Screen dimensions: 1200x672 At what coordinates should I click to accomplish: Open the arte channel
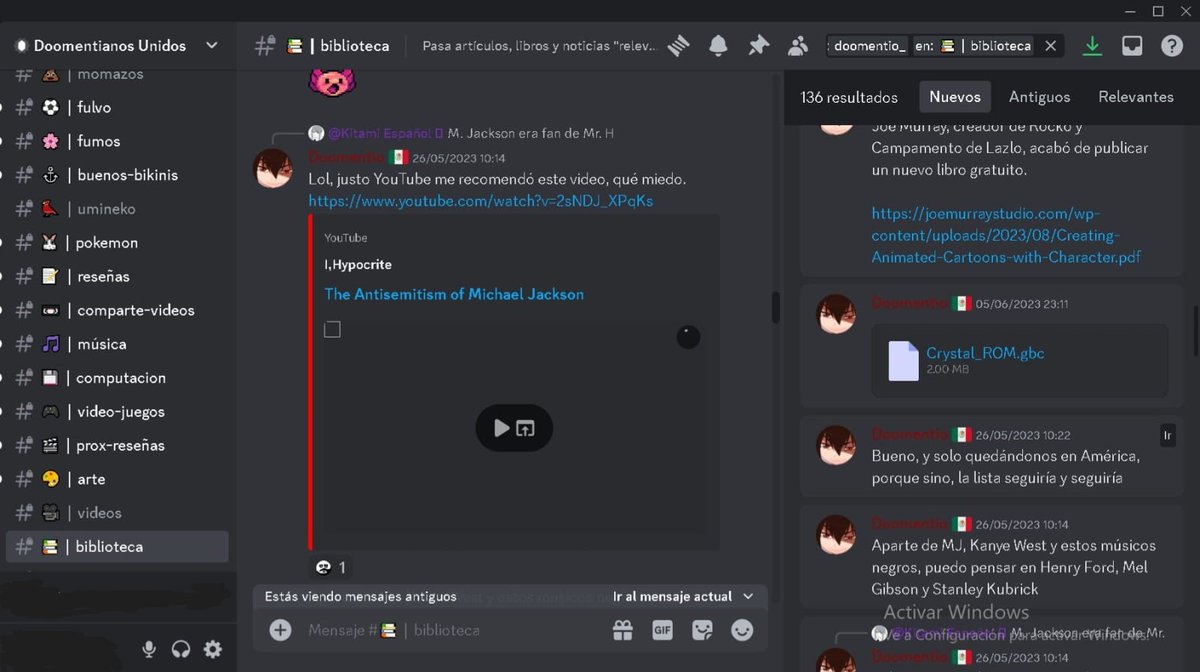point(115,479)
